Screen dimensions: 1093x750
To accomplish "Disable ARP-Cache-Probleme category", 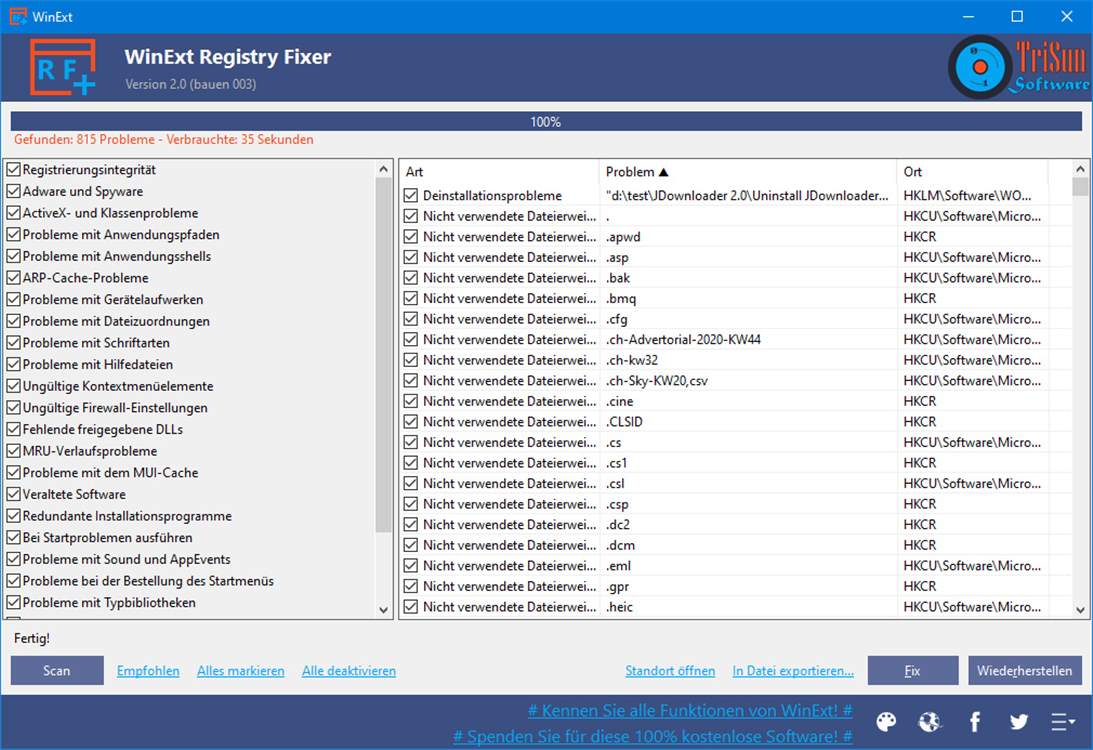I will point(13,277).
